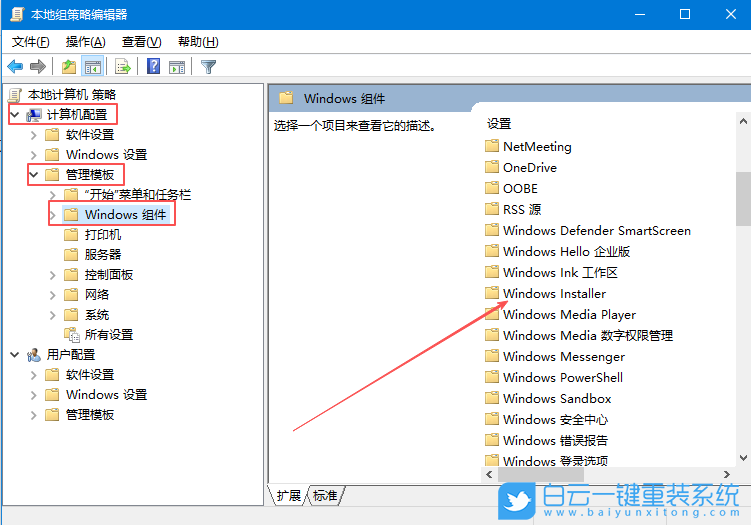Select Windows 设置 under 用户配置

point(106,395)
